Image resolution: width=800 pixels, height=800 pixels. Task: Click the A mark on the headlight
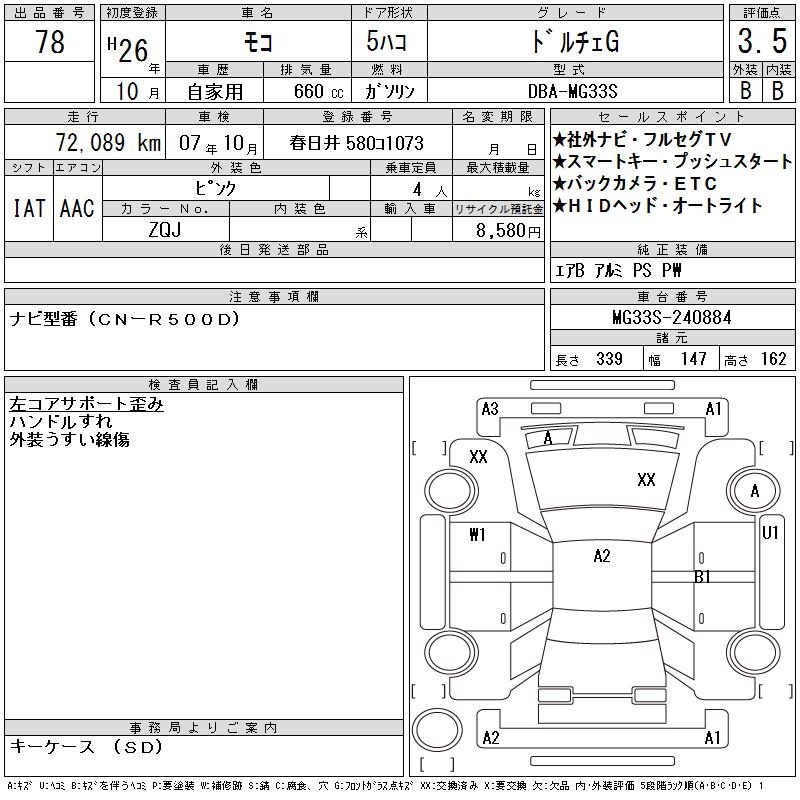point(547,438)
